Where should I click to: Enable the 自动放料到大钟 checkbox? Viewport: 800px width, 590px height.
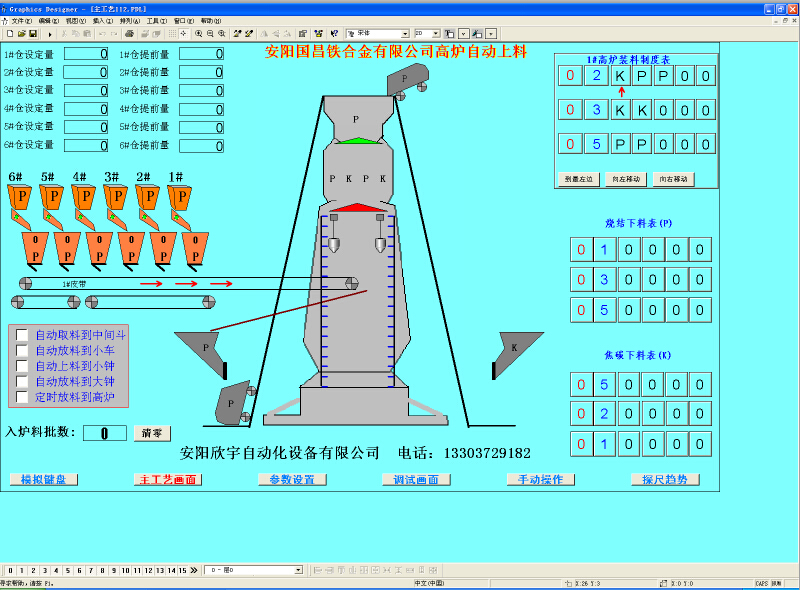click(22, 382)
